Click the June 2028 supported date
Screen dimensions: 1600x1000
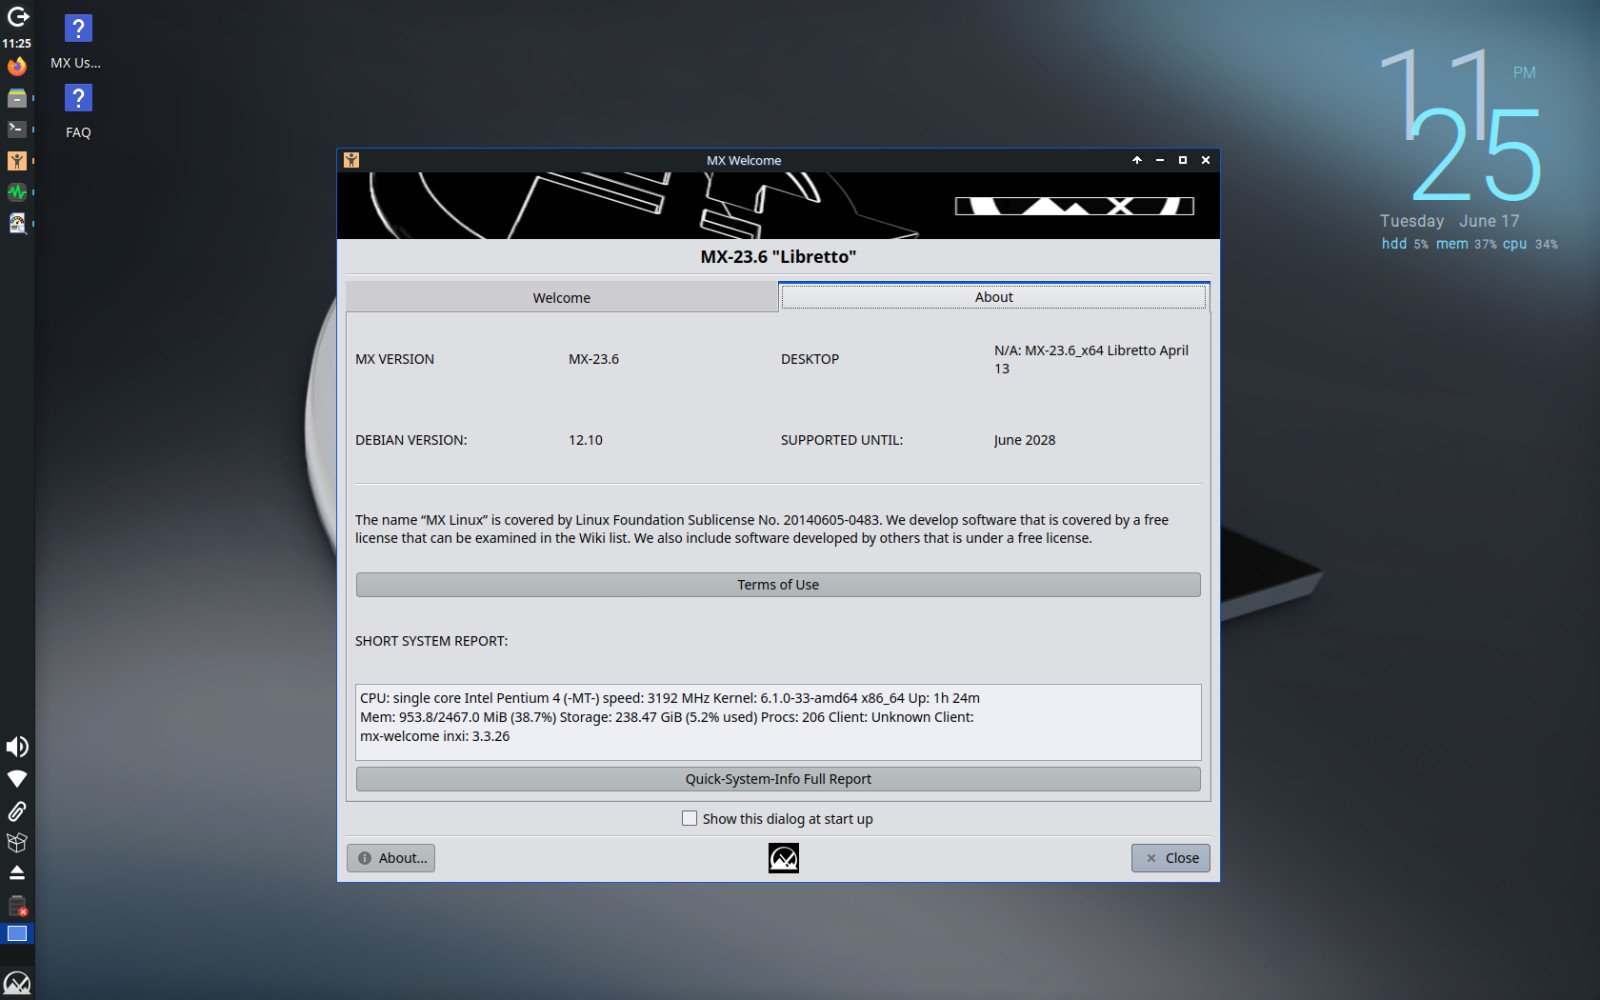pos(1025,440)
